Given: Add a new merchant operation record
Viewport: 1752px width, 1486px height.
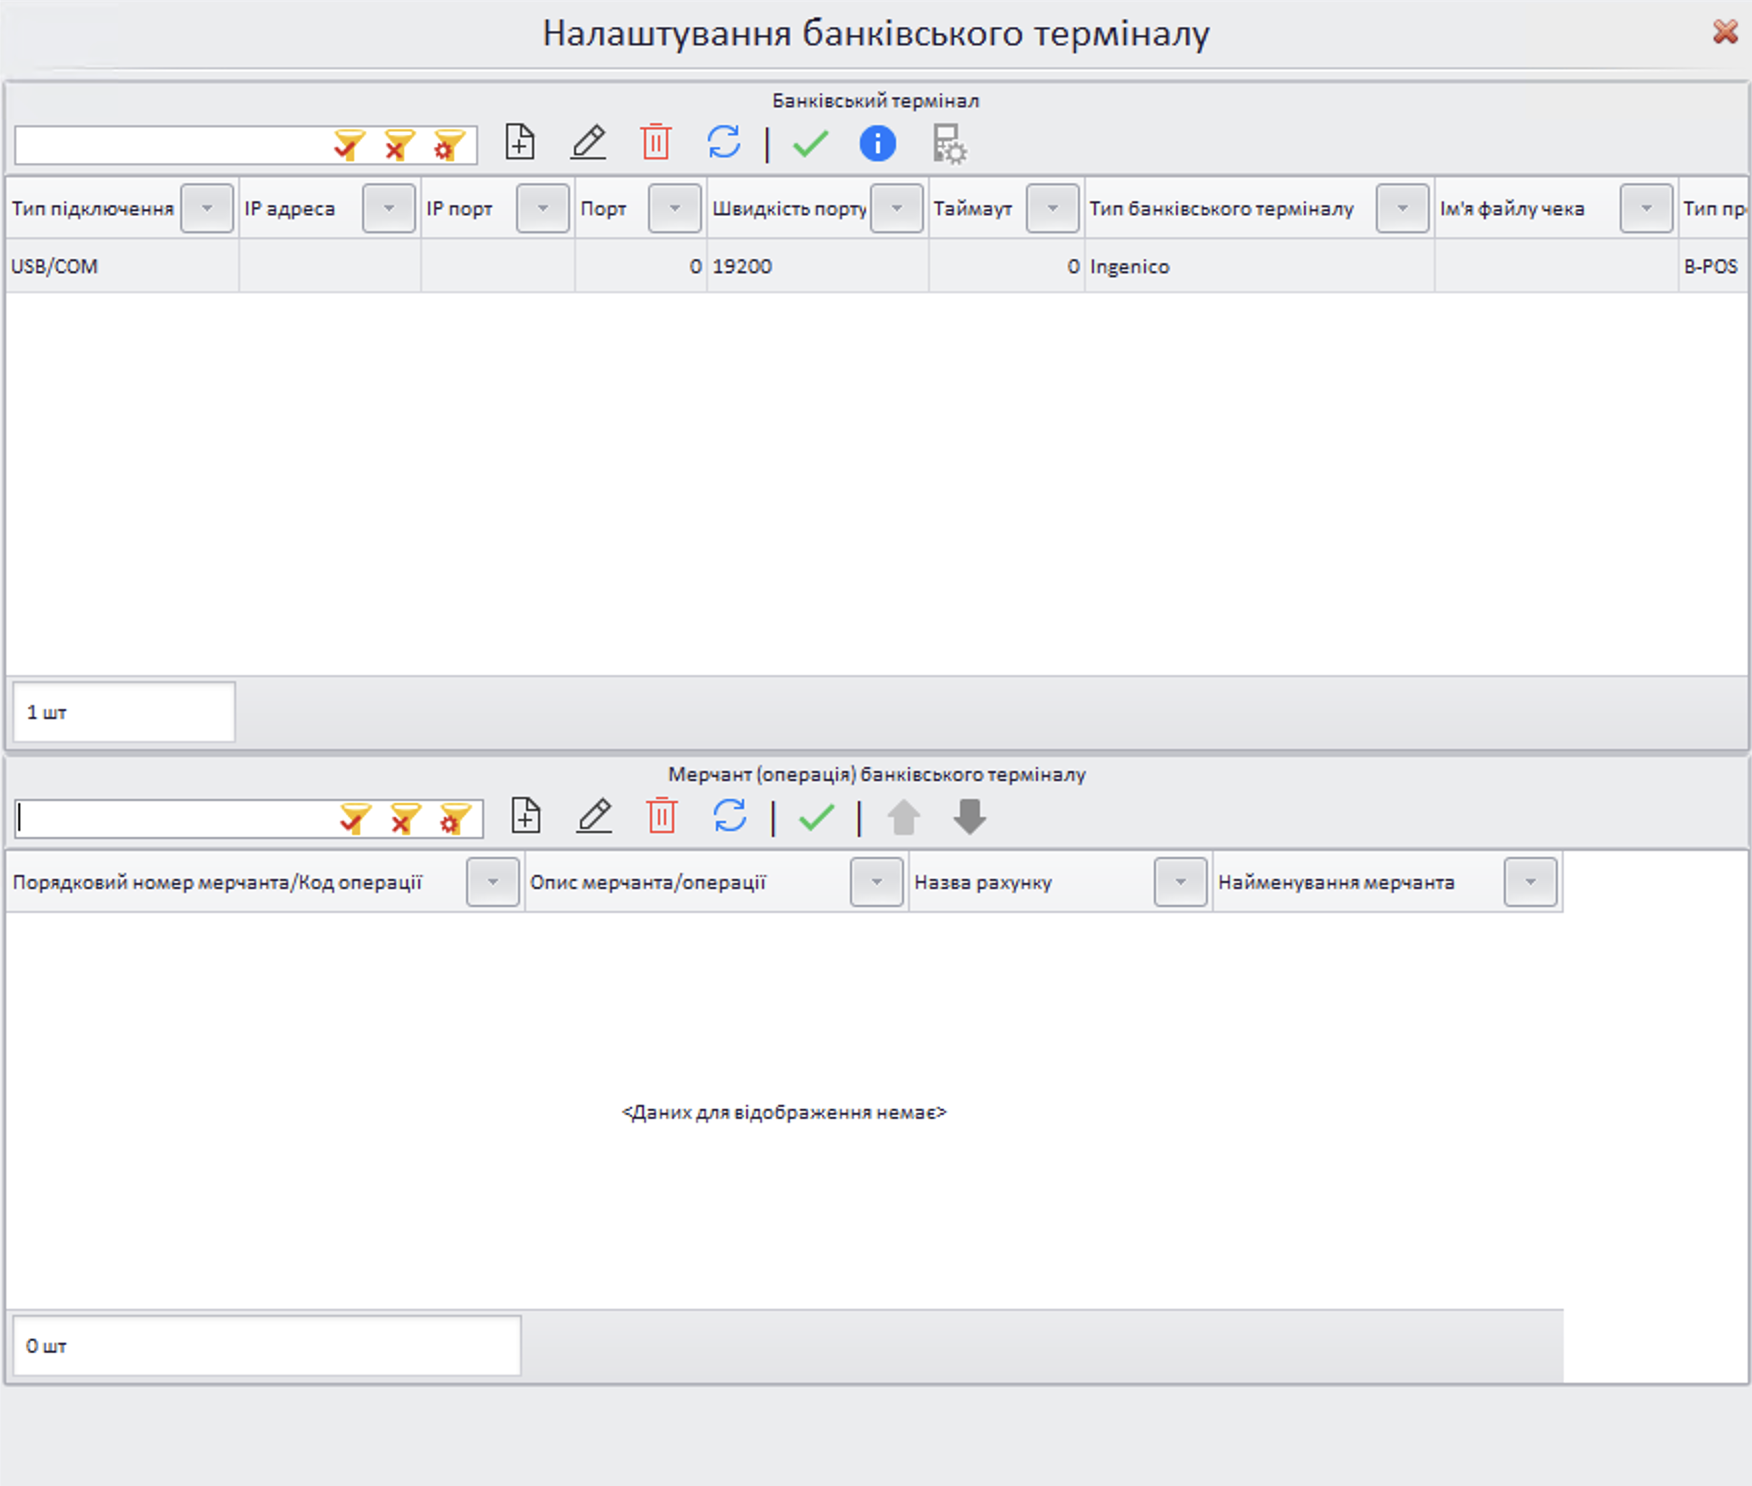Looking at the screenshot, I should click(526, 816).
